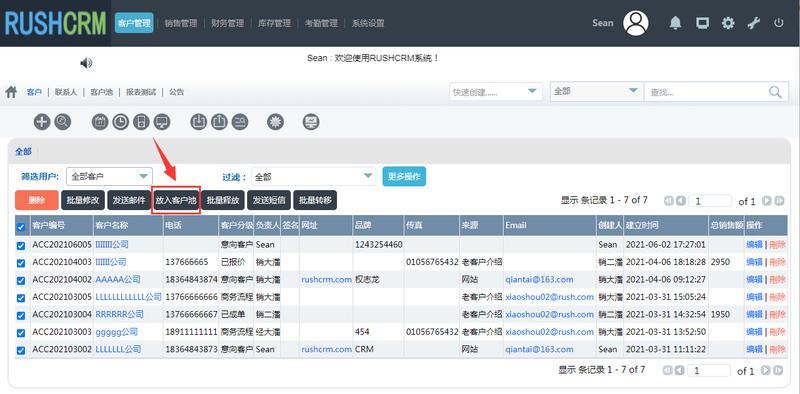Image resolution: width=800 pixels, height=394 pixels.
Task: Click the chart monitor icon in the toolbar
Action: pyautogui.click(x=311, y=122)
